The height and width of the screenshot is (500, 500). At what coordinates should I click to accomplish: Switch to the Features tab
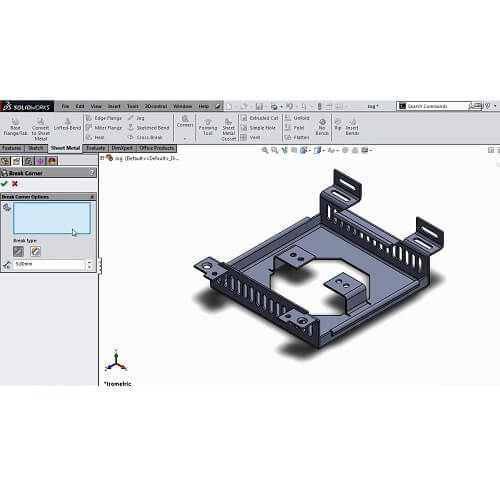12,148
